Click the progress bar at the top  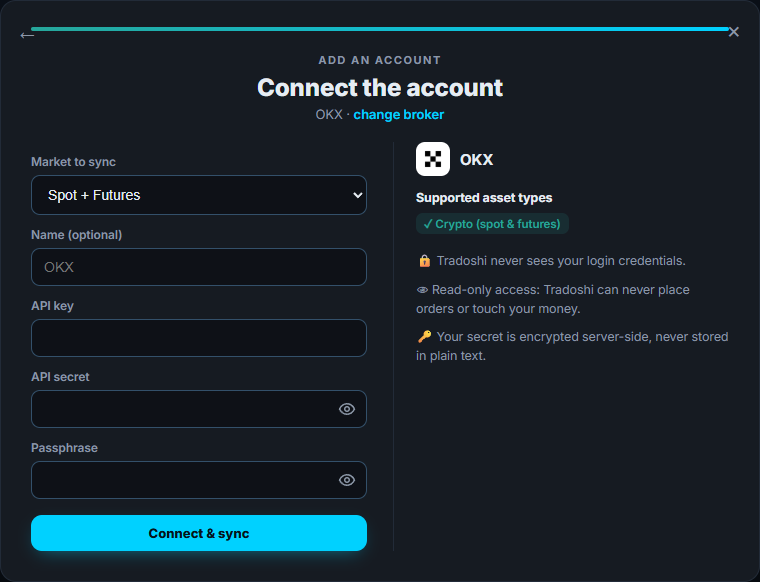(x=380, y=29)
